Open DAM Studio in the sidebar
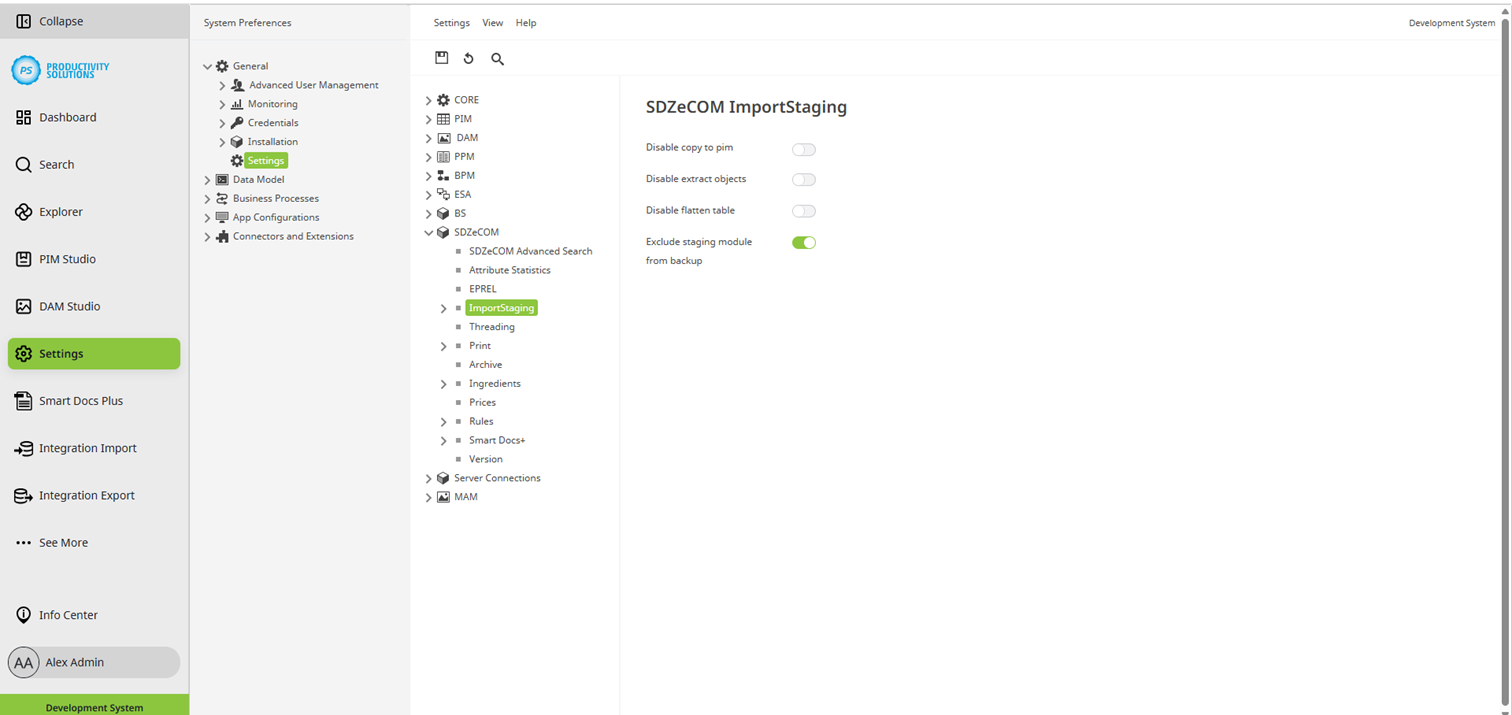Image resolution: width=1512 pixels, height=715 pixels. click(68, 306)
